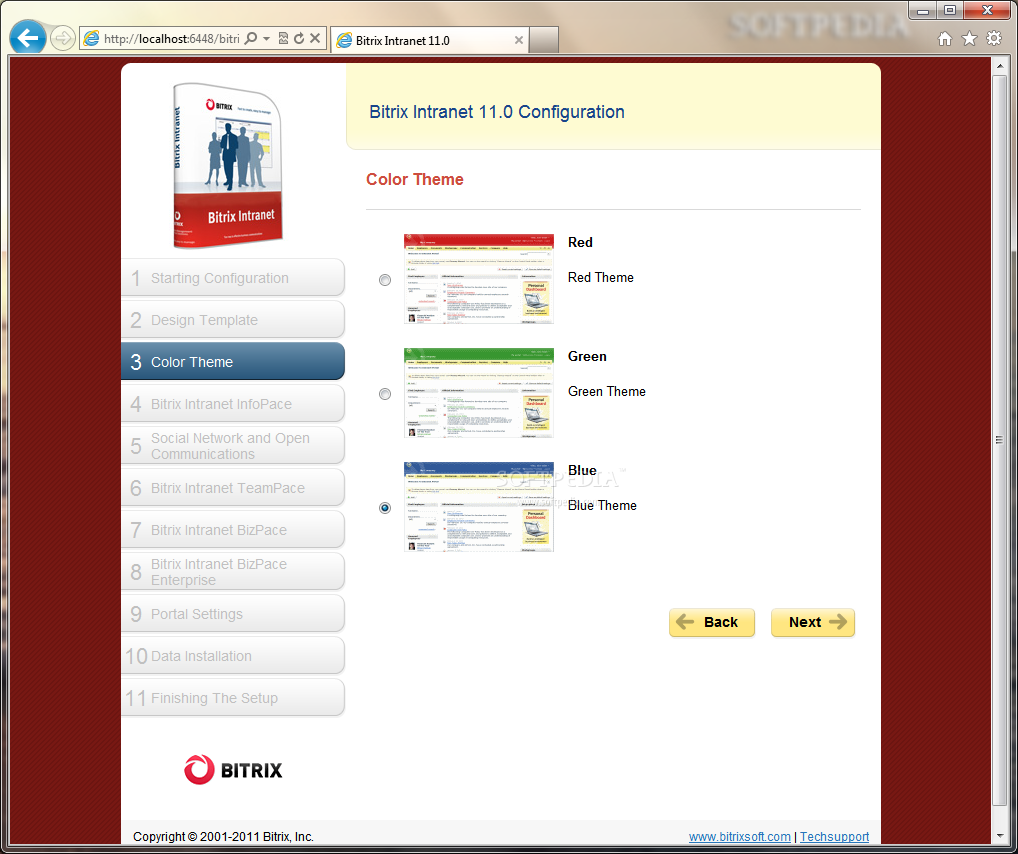The image size is (1018, 854).
Task: Go to step 8 BizPace Enterprise
Action: pos(233,572)
